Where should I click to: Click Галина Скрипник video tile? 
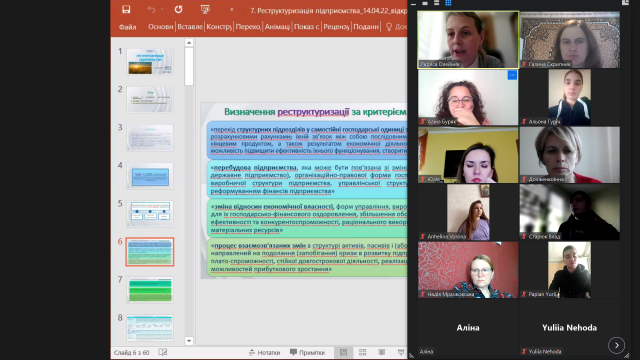[x=570, y=40]
